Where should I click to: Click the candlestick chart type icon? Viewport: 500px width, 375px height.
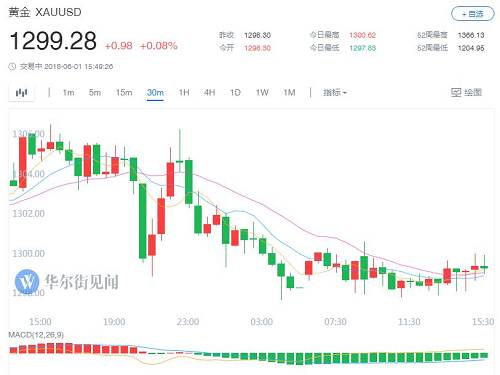coord(22,93)
